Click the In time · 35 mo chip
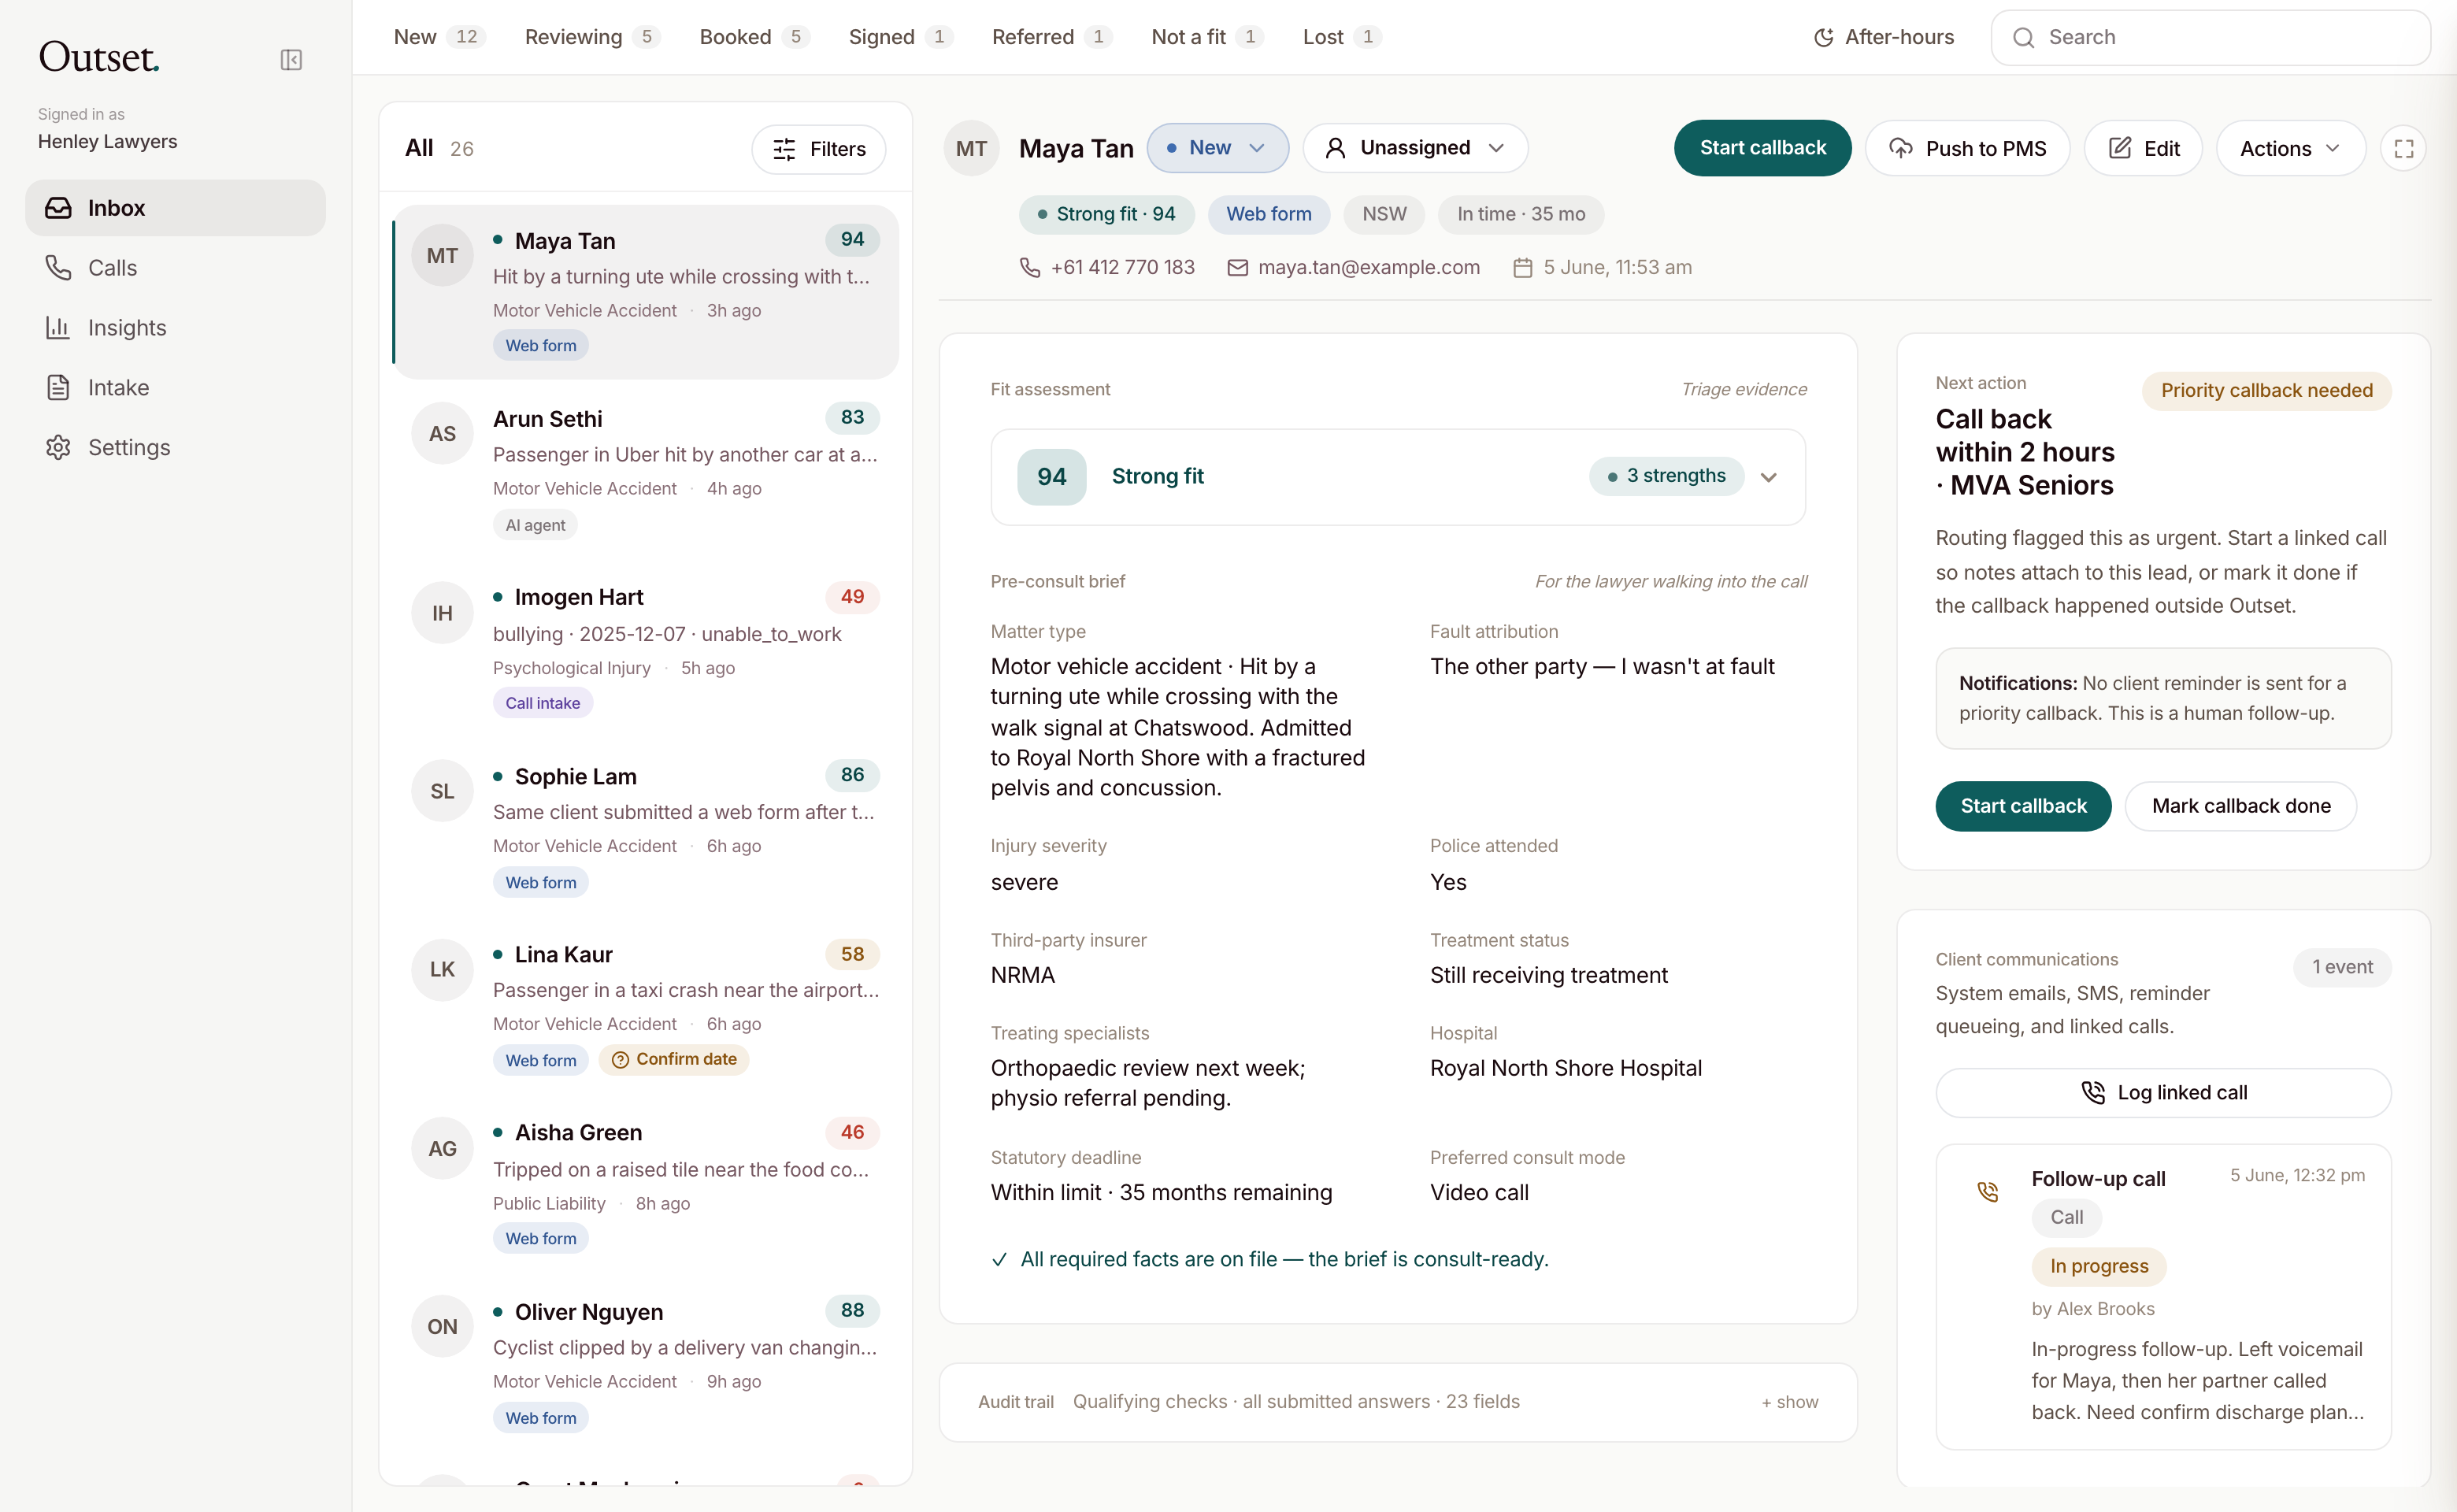2457x1512 pixels. point(1520,214)
